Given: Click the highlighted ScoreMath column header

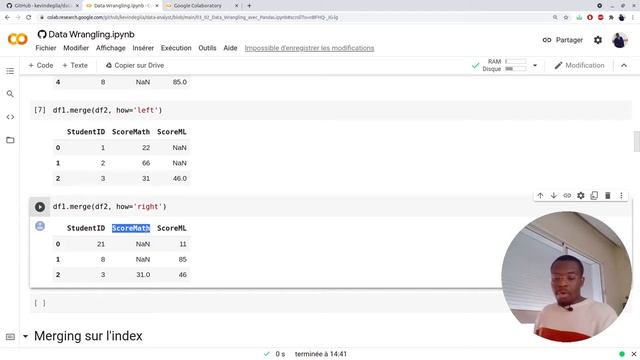Looking at the screenshot, I should pyautogui.click(x=131, y=228).
